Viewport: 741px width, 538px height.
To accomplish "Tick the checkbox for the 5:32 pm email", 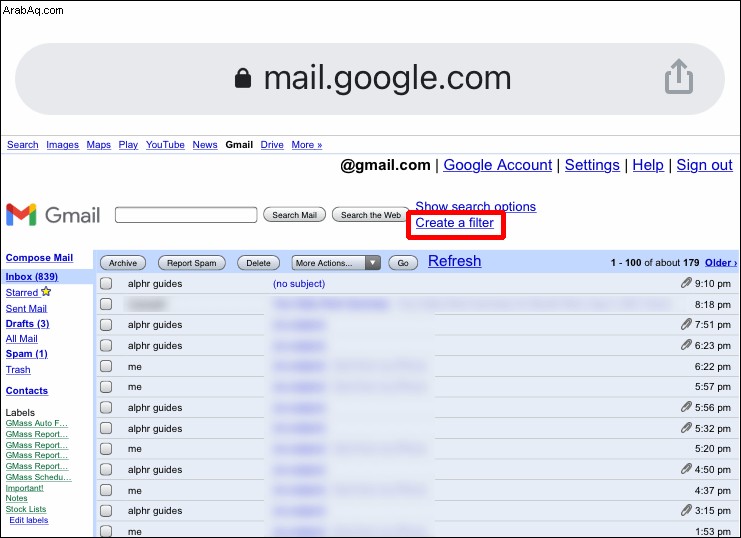I will pos(106,428).
